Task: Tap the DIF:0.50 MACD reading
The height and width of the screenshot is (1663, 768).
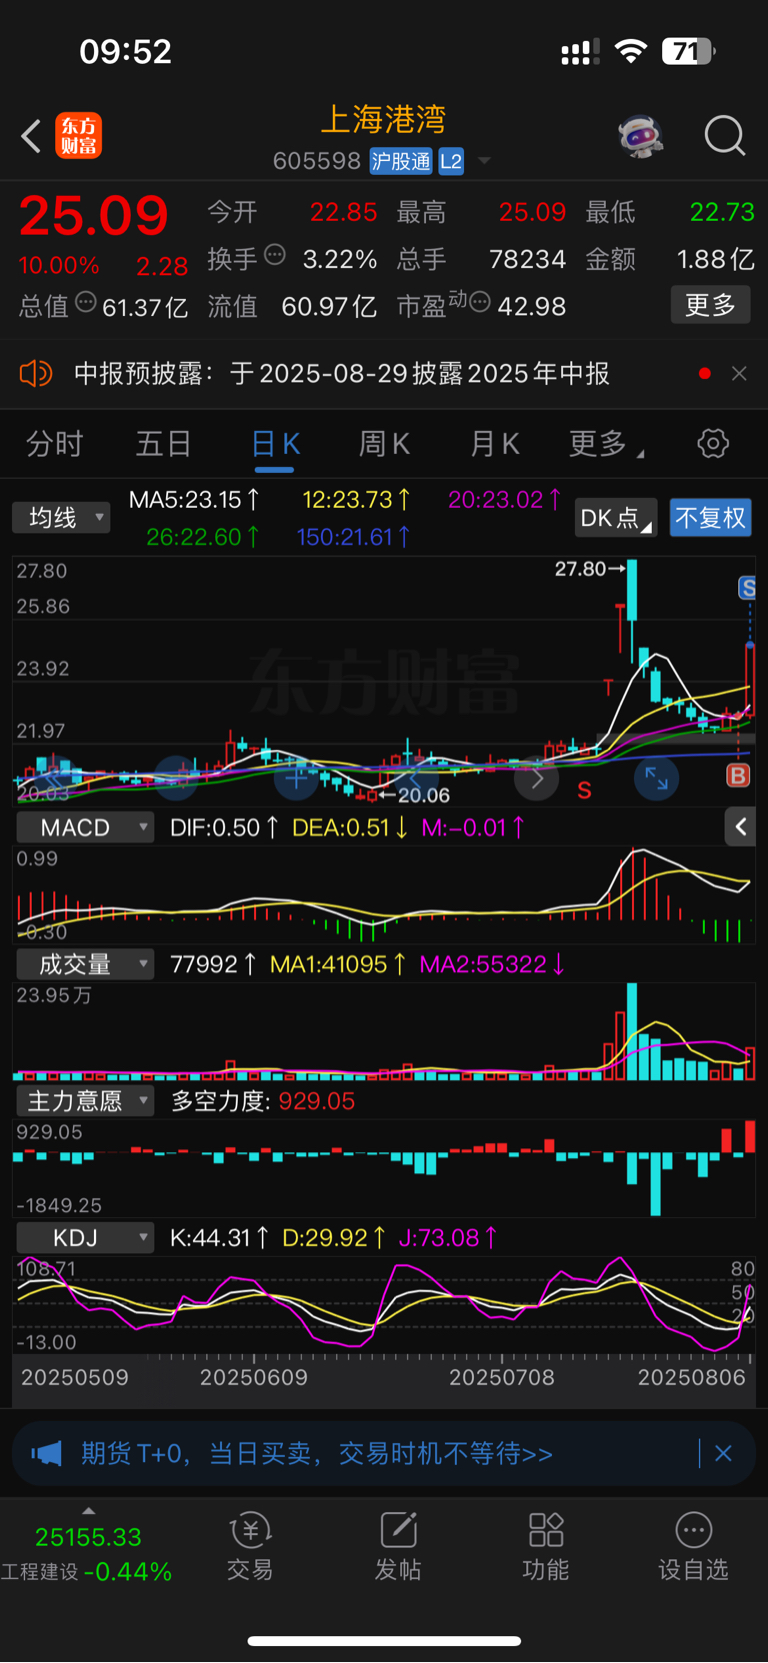Action: tap(224, 827)
